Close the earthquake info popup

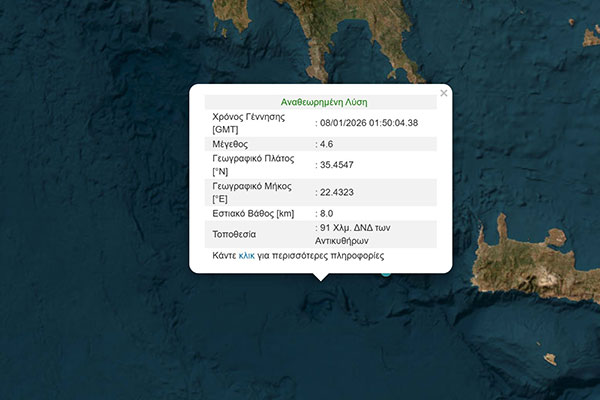click(x=444, y=94)
